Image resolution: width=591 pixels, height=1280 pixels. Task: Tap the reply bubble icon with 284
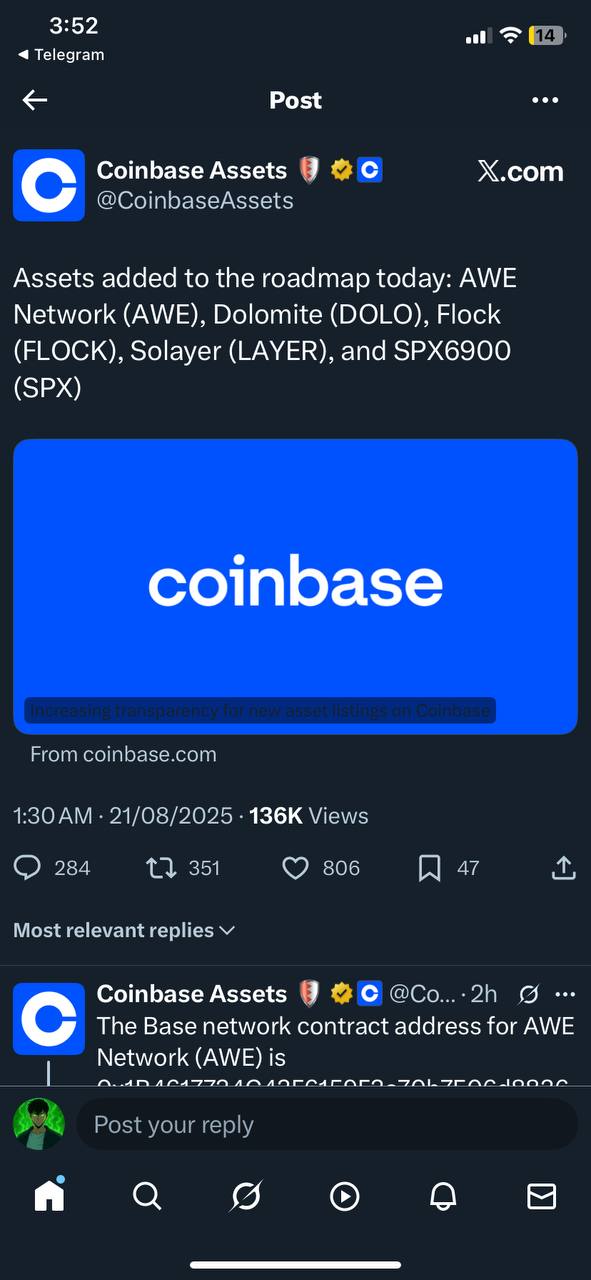(x=28, y=868)
